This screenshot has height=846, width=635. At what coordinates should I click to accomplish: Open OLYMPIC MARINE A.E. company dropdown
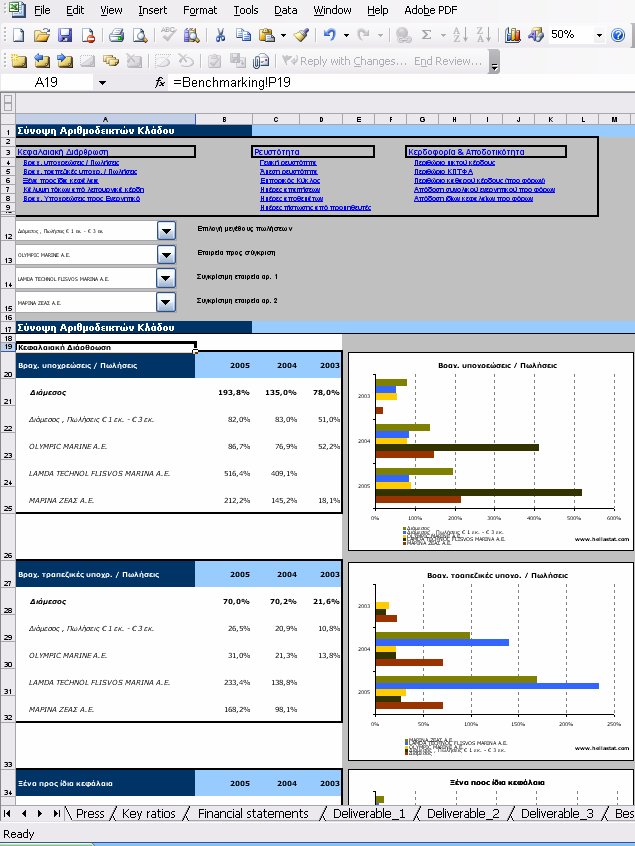pos(166,255)
